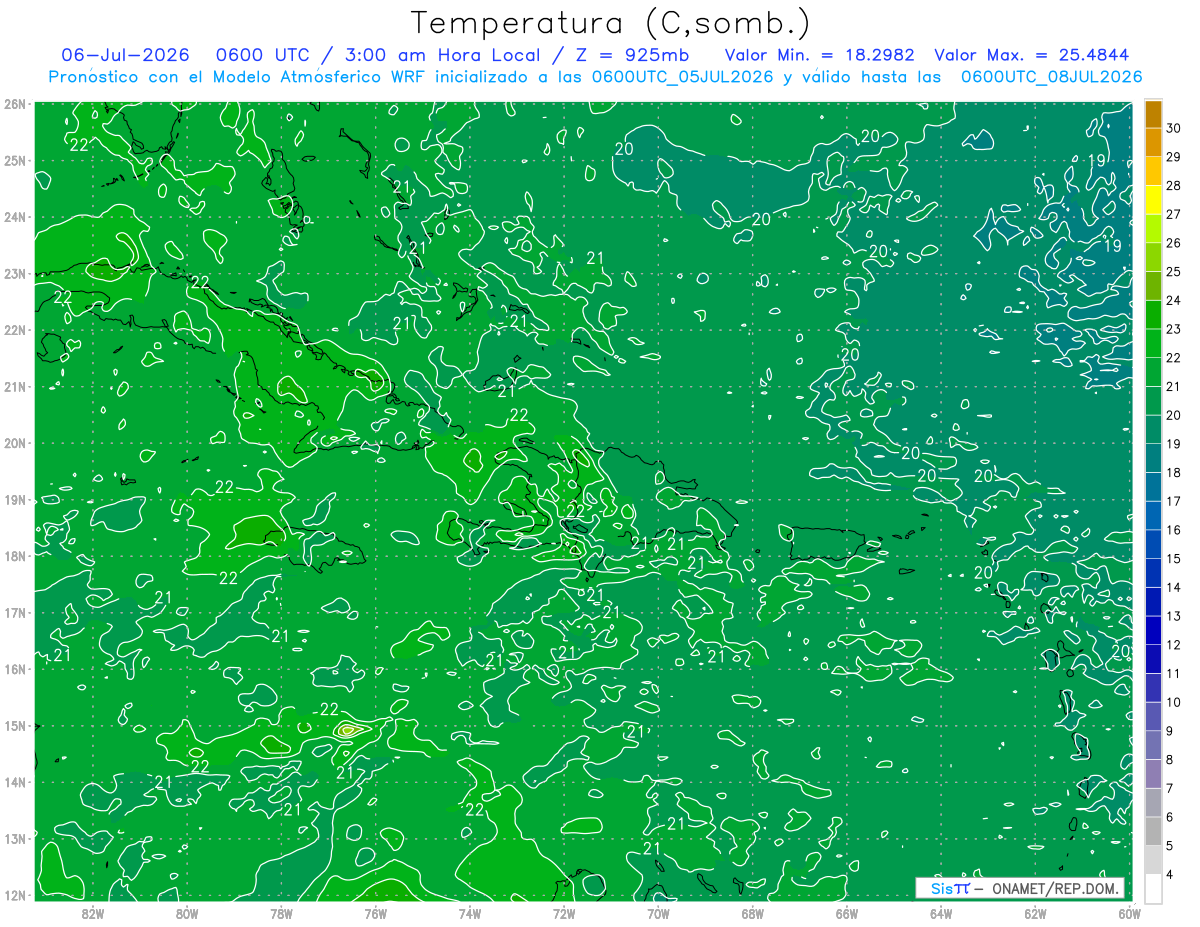Select the legend swatch between 22 and 23
This screenshot has width=1200, height=927.
pos(1153,343)
